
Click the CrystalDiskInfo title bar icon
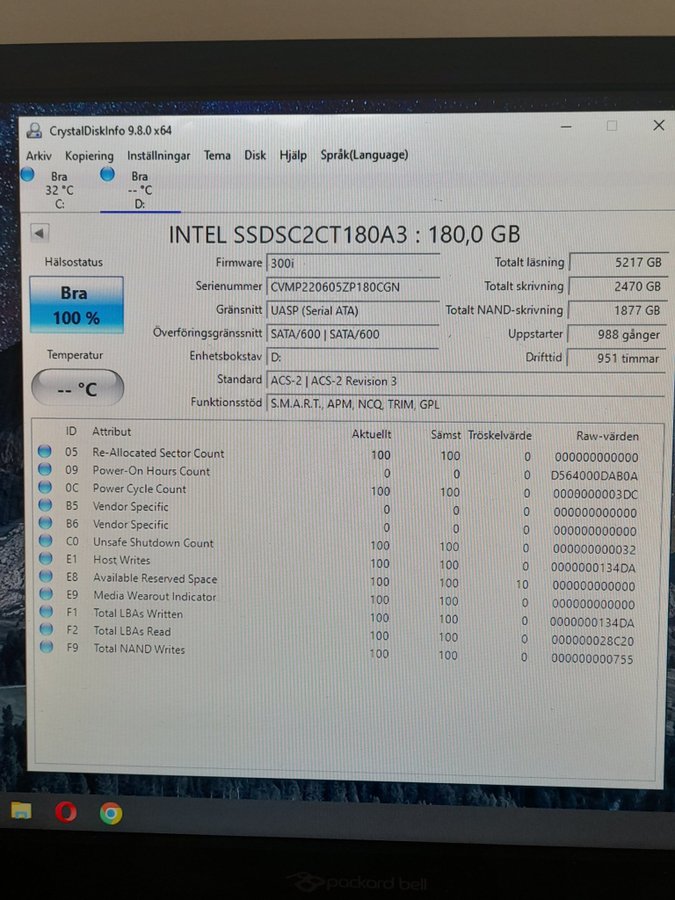[34, 131]
